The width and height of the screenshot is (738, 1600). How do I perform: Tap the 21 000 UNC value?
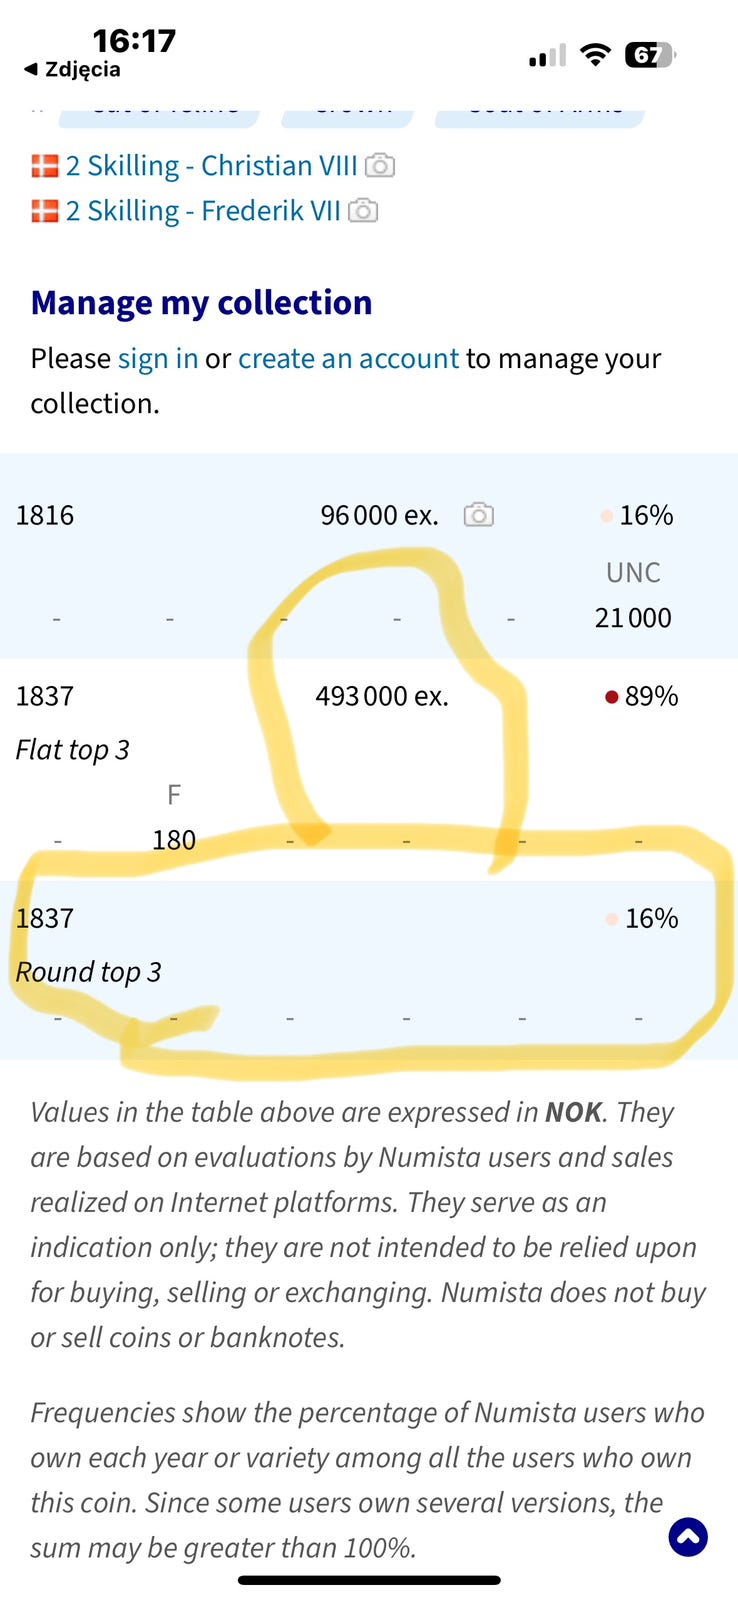click(x=633, y=618)
